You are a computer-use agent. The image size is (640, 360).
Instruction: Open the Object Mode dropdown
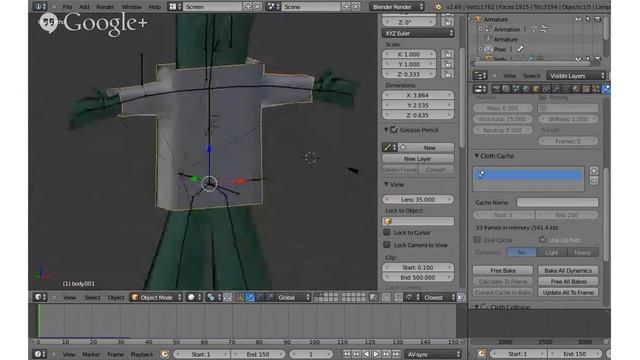tap(156, 298)
